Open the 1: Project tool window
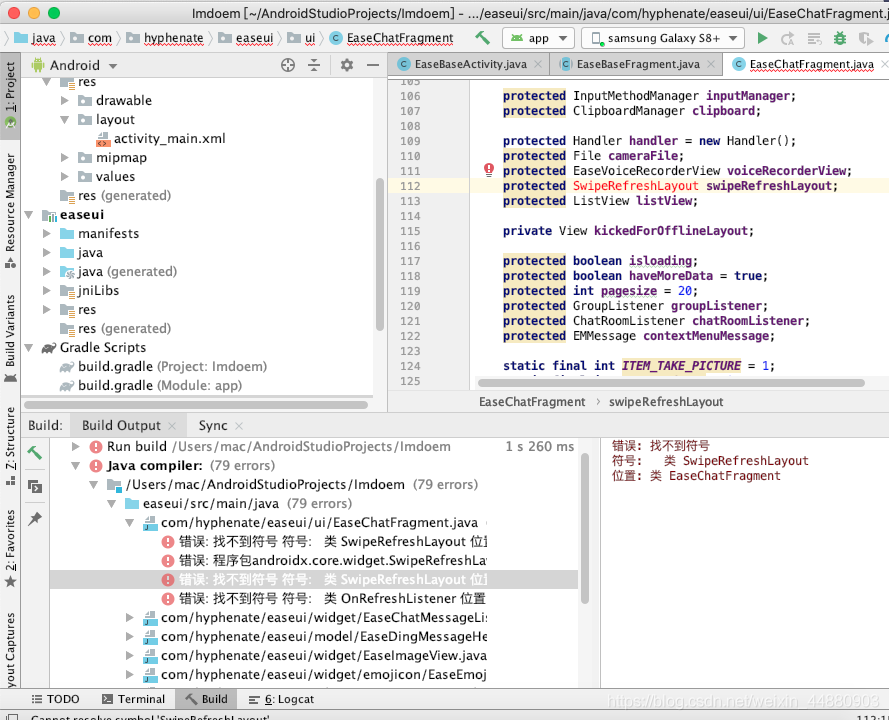This screenshot has width=889, height=720. click(x=10, y=95)
